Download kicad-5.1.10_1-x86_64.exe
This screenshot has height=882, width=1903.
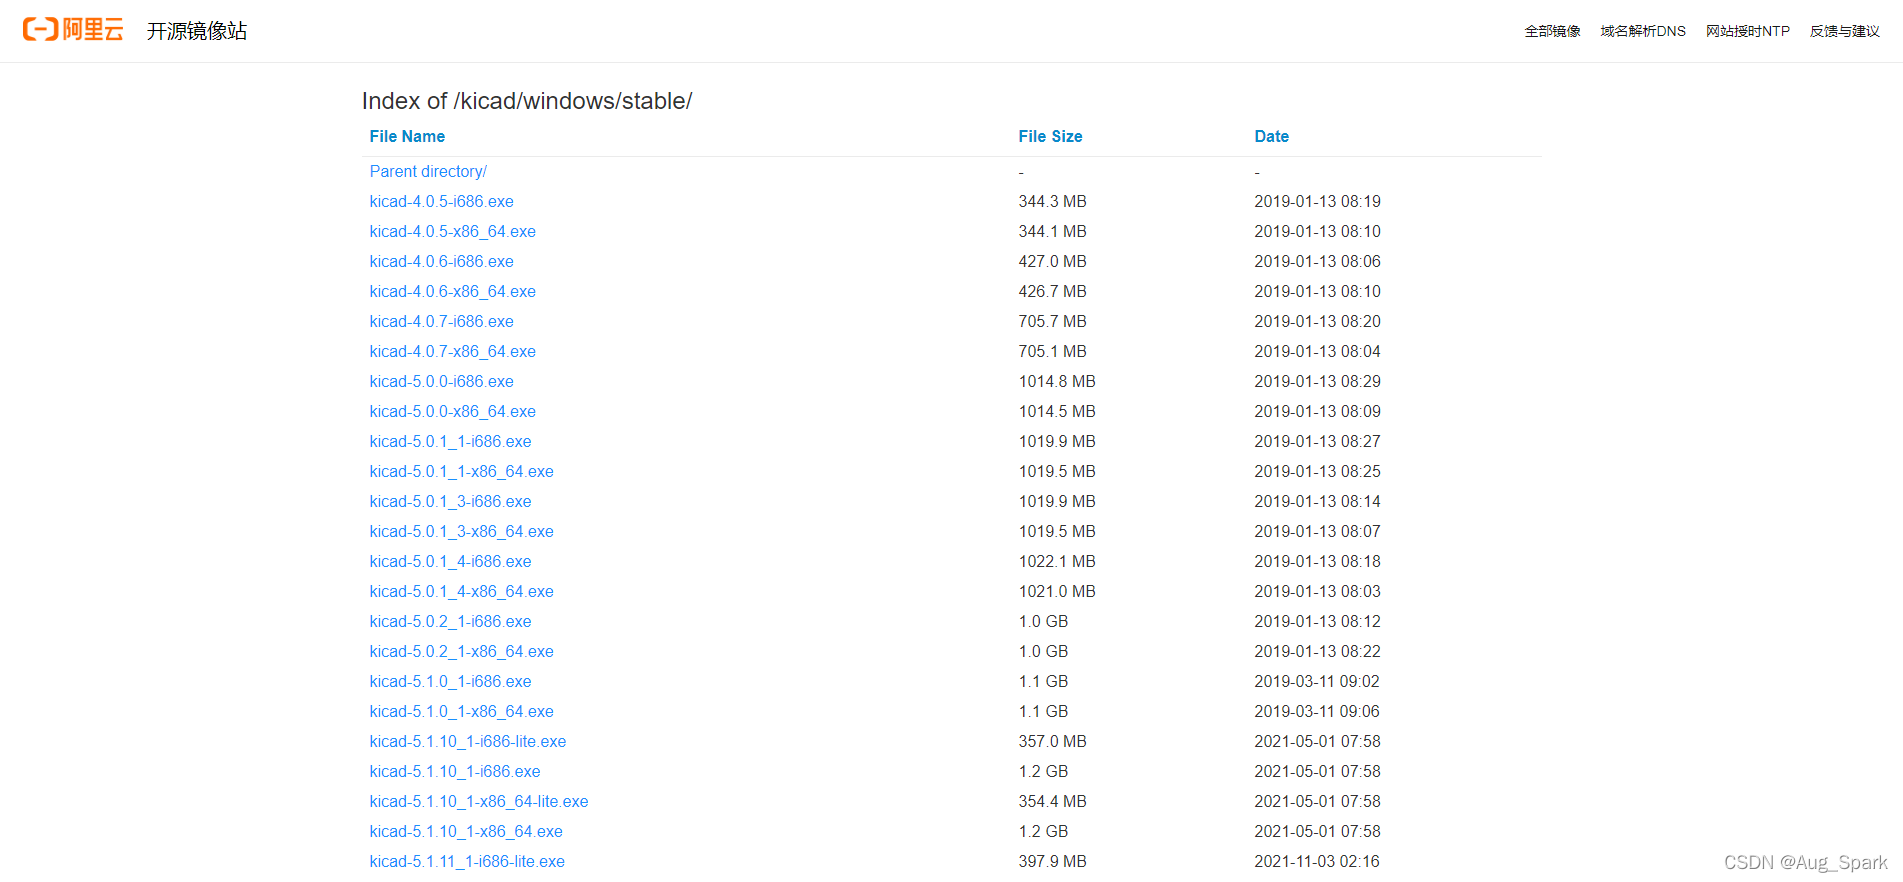pos(466,831)
